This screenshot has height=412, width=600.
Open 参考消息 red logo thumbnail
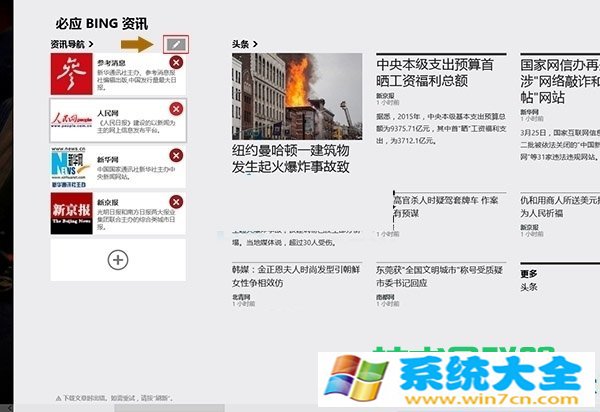[x=72, y=74]
